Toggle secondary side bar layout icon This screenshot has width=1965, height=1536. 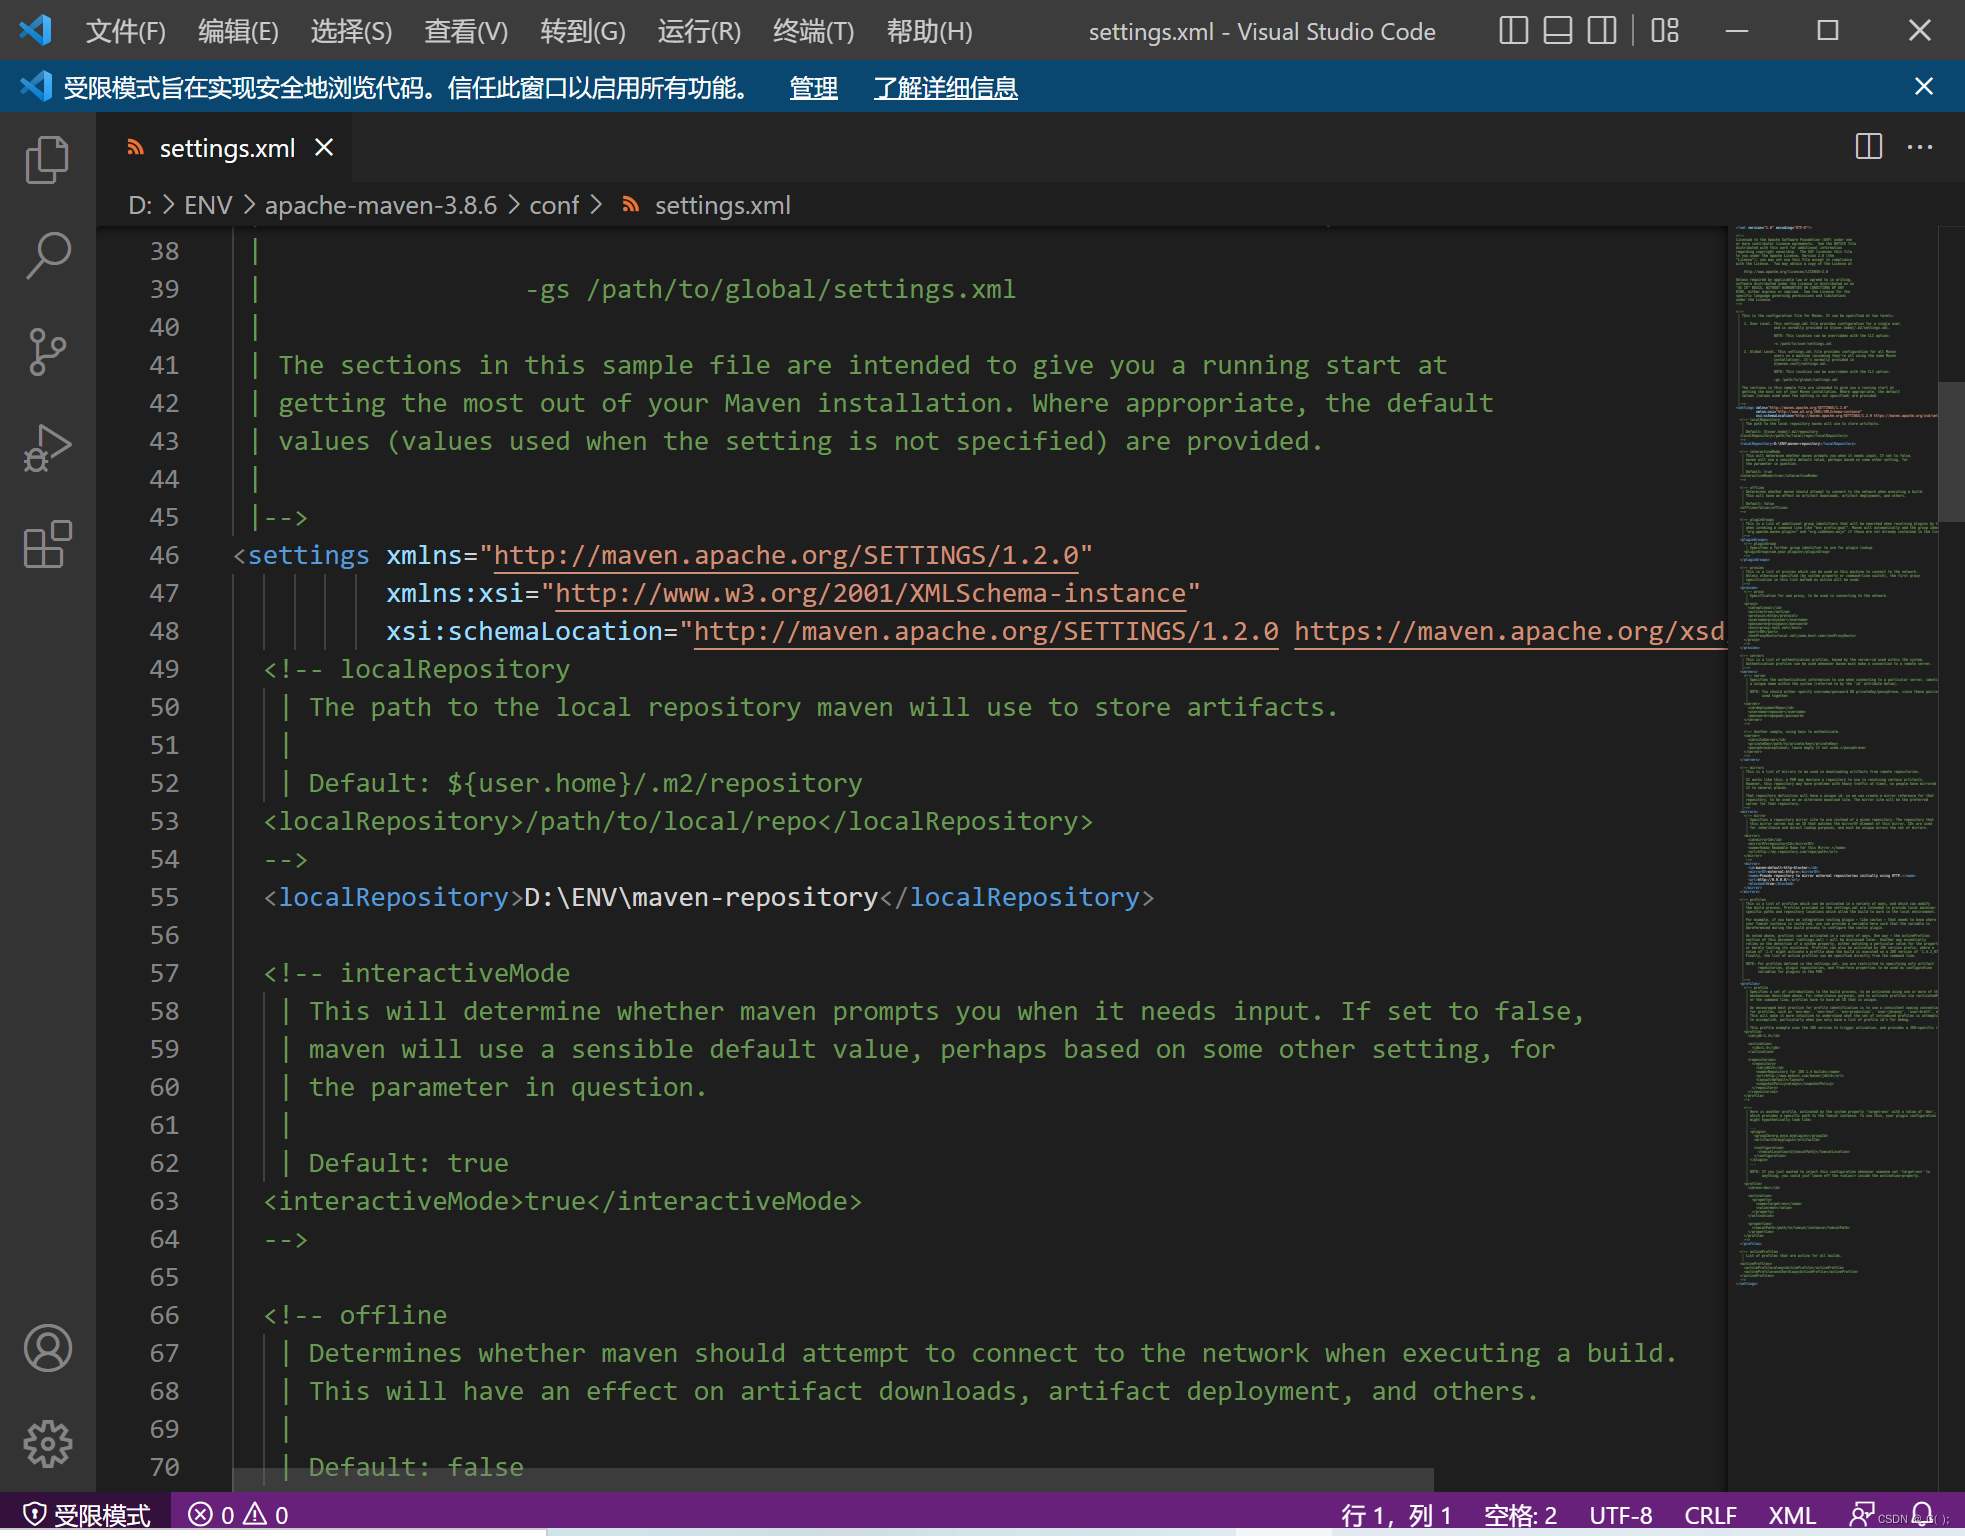pyautogui.click(x=1601, y=31)
